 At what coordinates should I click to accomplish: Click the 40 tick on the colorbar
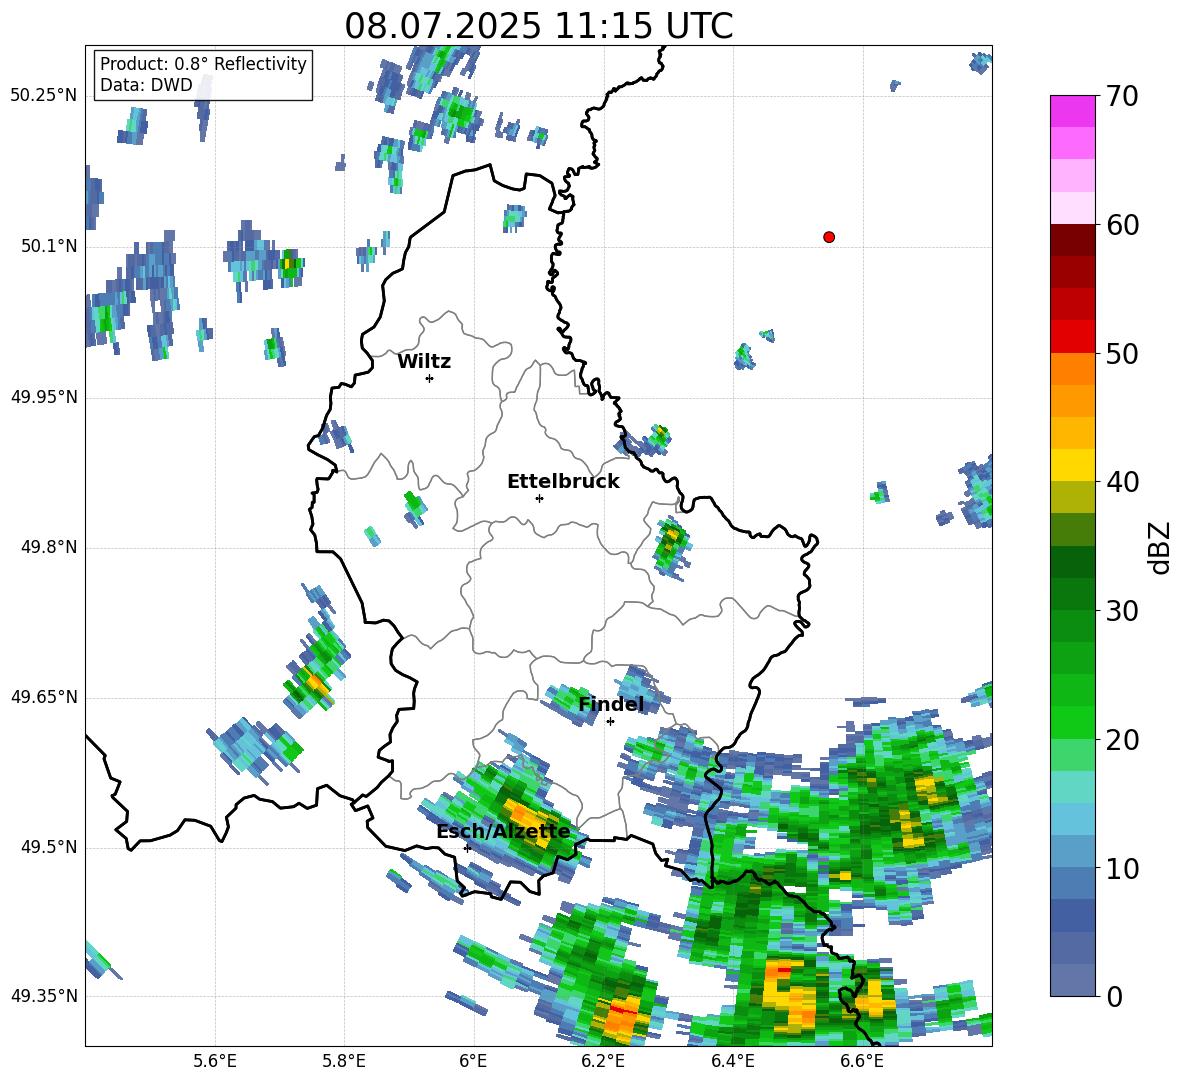[1122, 482]
